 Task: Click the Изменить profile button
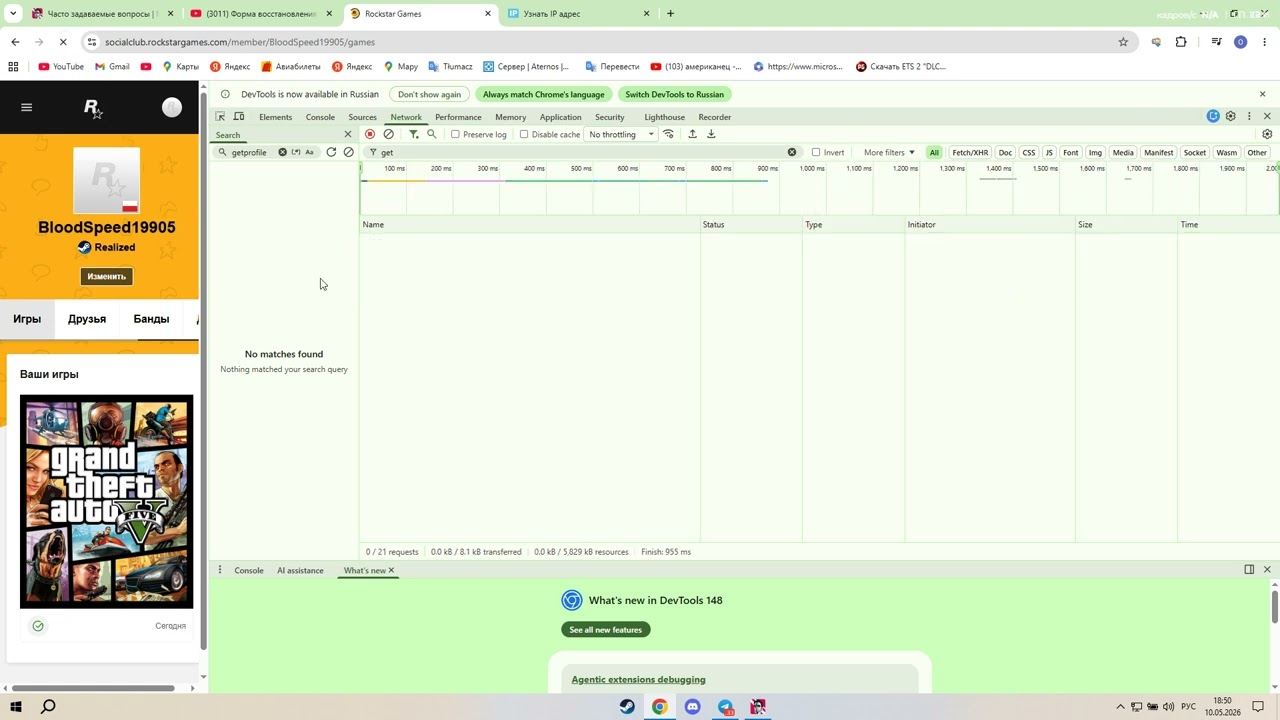(106, 276)
